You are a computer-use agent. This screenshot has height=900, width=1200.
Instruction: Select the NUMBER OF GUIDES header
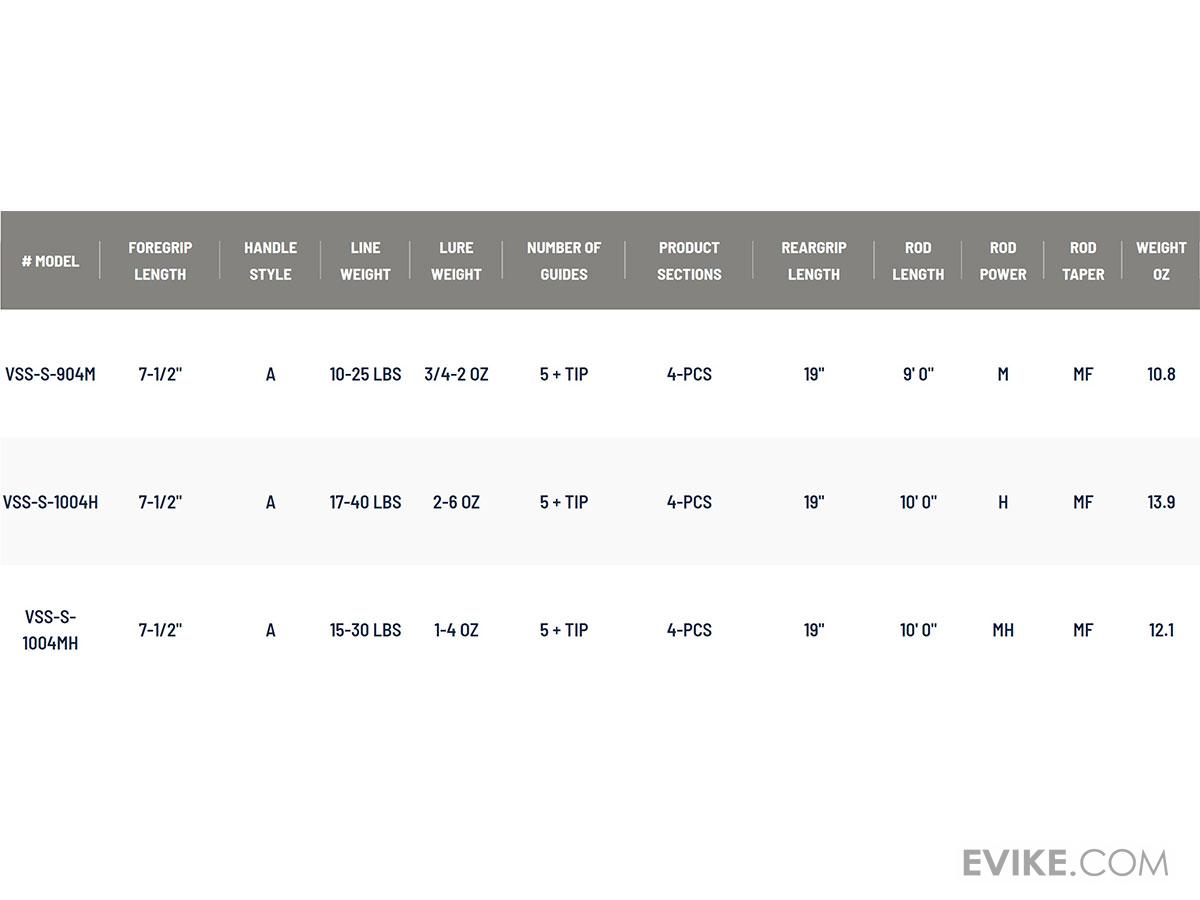coord(564,261)
